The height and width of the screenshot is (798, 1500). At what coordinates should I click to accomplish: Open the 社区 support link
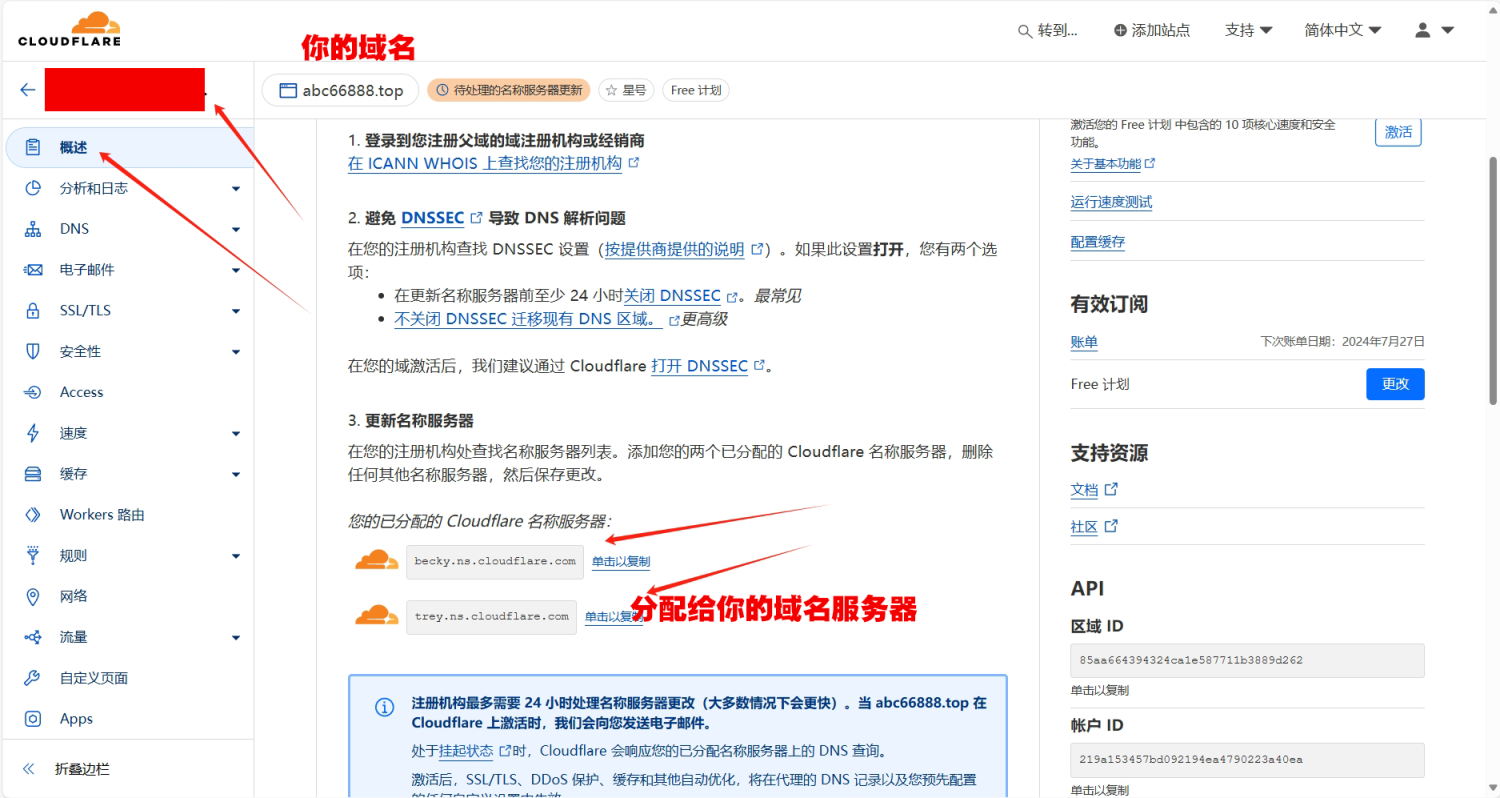(1094, 527)
